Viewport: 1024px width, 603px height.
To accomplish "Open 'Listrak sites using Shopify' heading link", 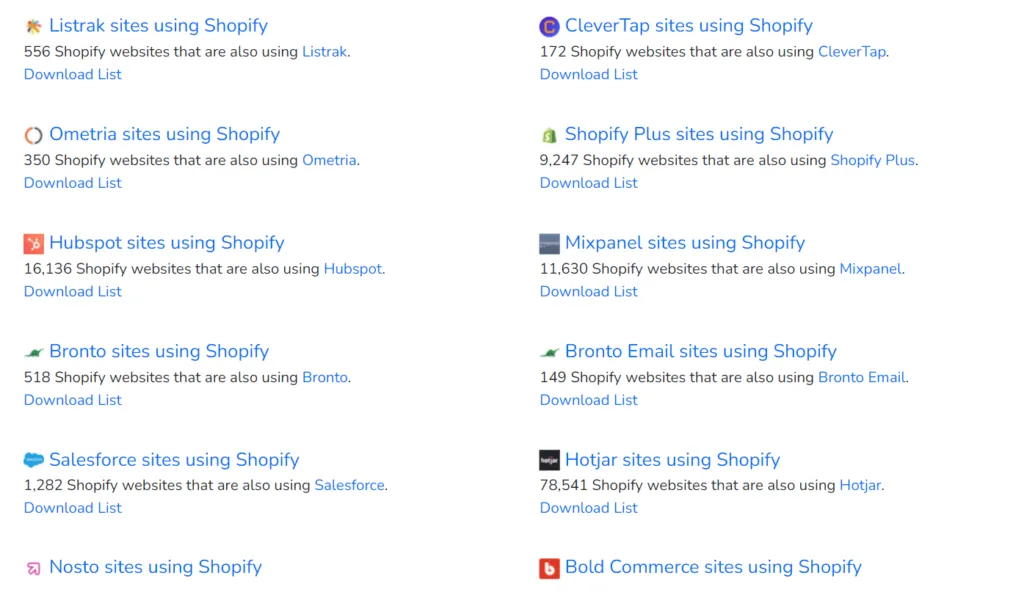I will click(158, 26).
